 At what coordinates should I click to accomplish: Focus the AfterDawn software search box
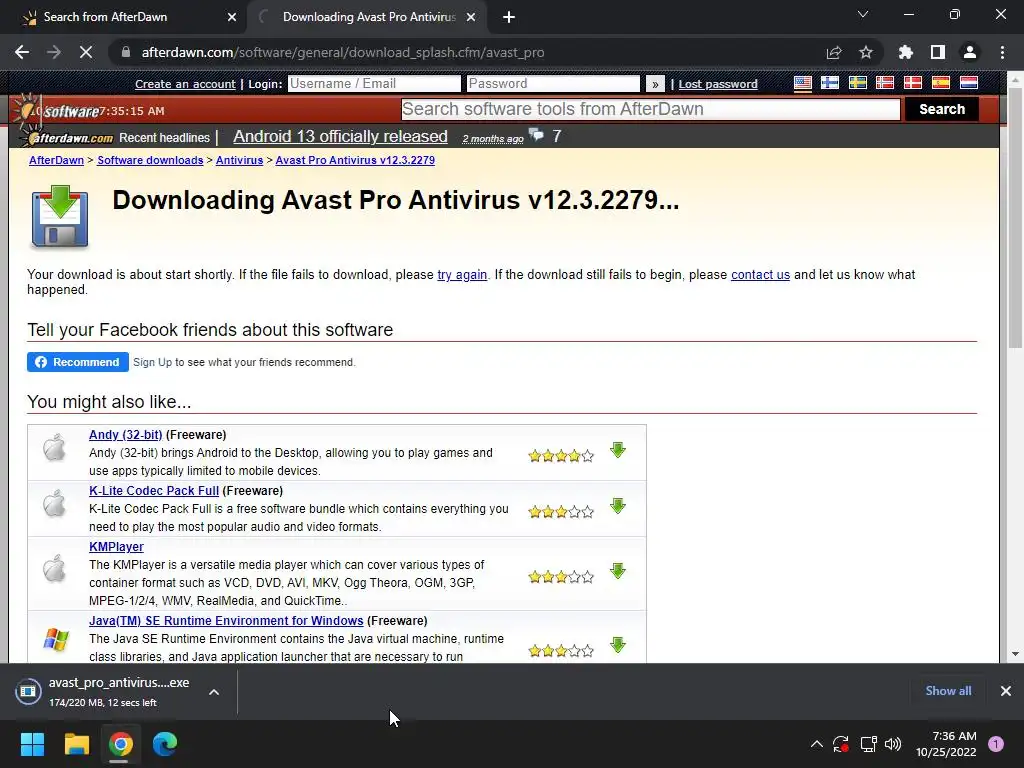pos(650,109)
